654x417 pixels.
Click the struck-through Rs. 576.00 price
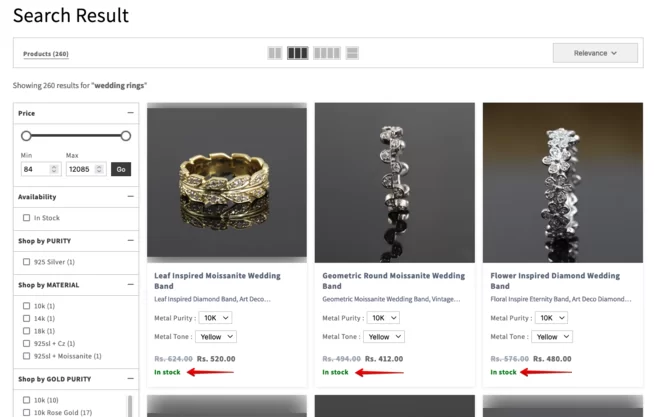(510, 359)
